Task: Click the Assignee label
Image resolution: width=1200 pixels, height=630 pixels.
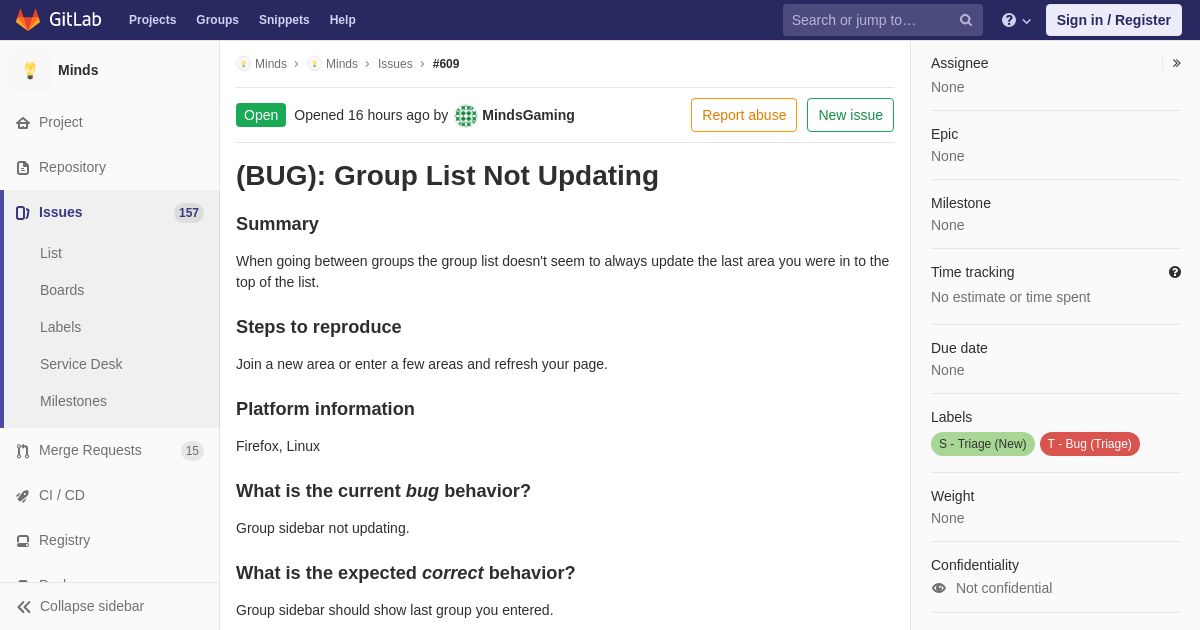Action: [959, 63]
